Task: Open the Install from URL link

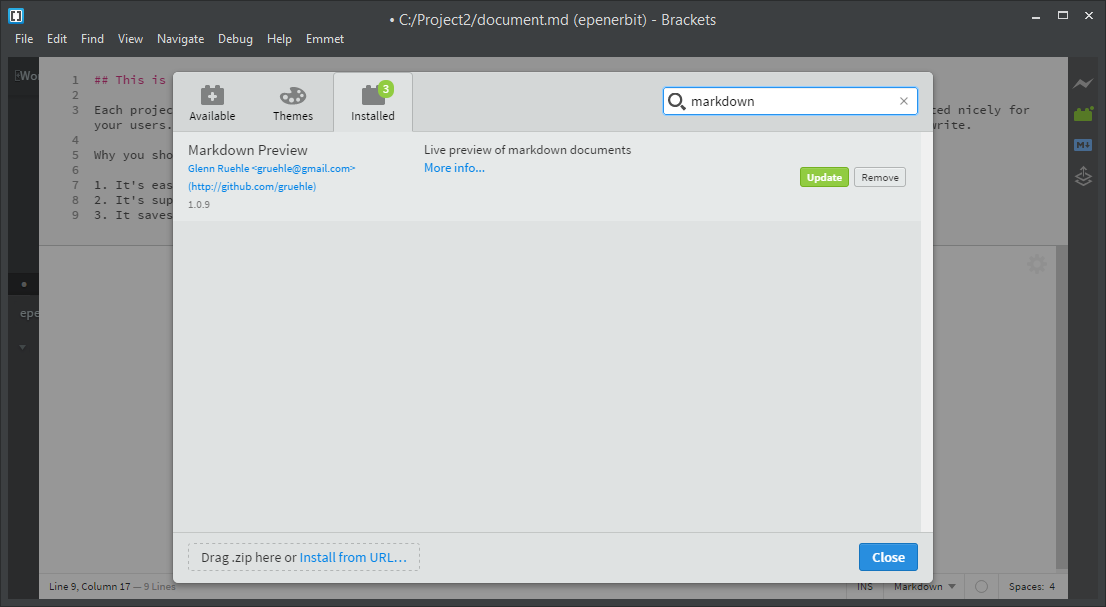Action: (353, 557)
